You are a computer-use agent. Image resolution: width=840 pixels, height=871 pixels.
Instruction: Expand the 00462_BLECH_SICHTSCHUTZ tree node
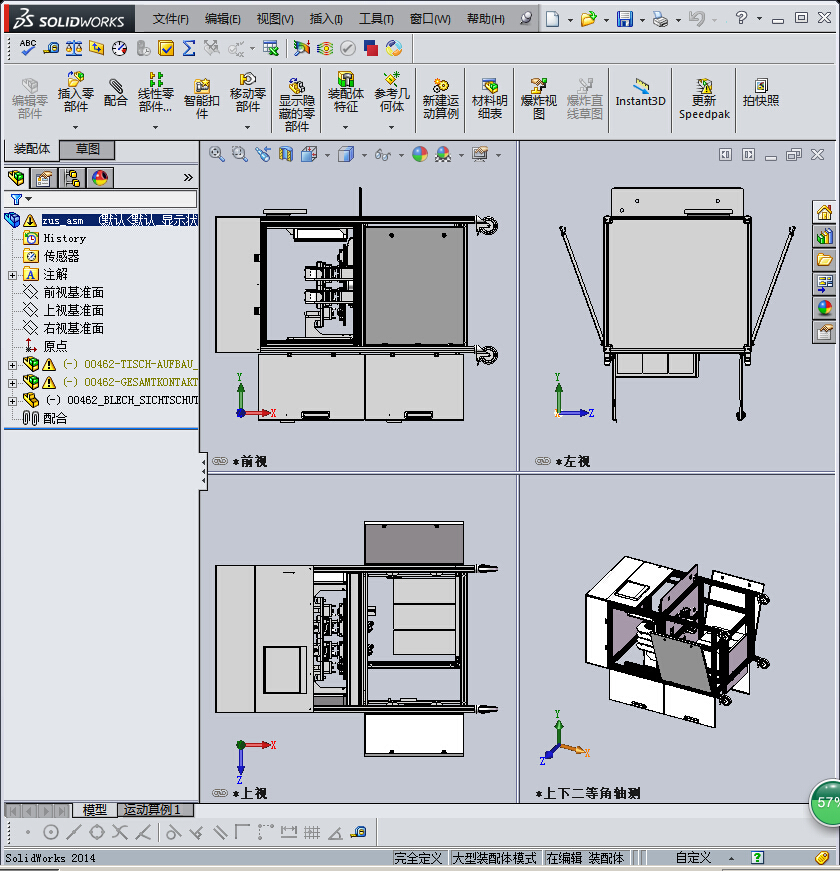tap(12, 401)
